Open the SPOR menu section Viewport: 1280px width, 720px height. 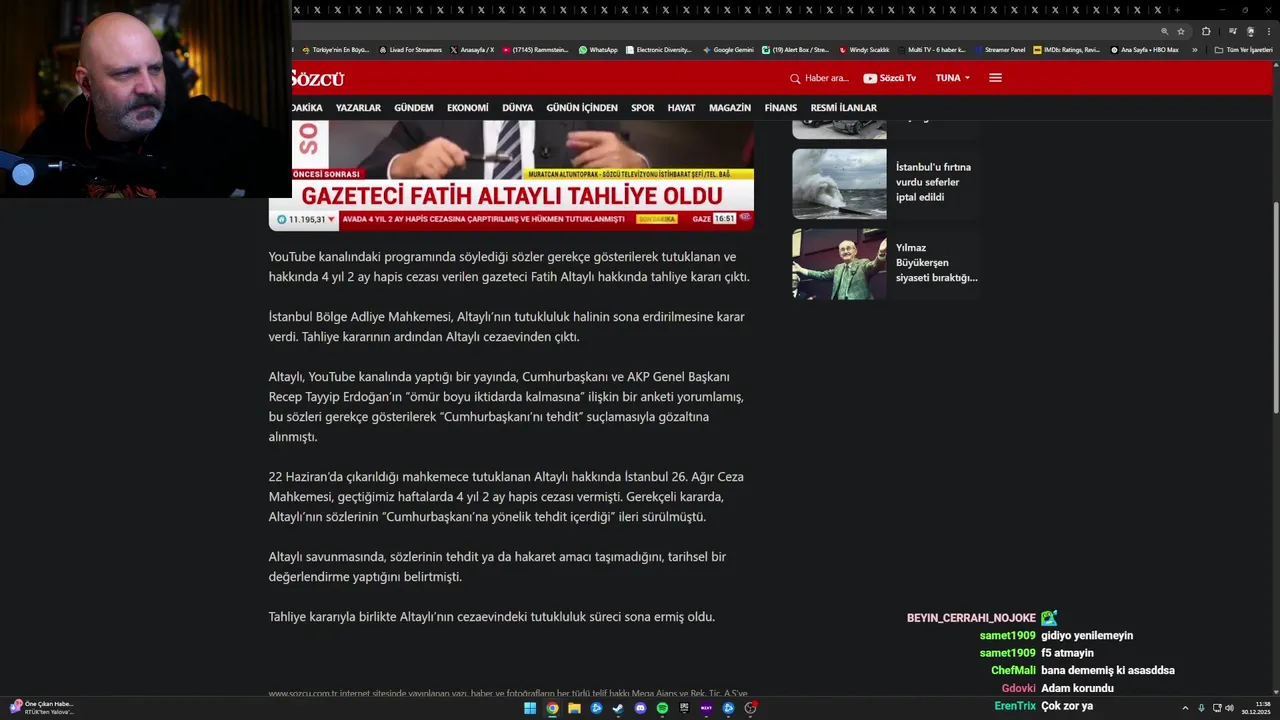[x=643, y=108]
